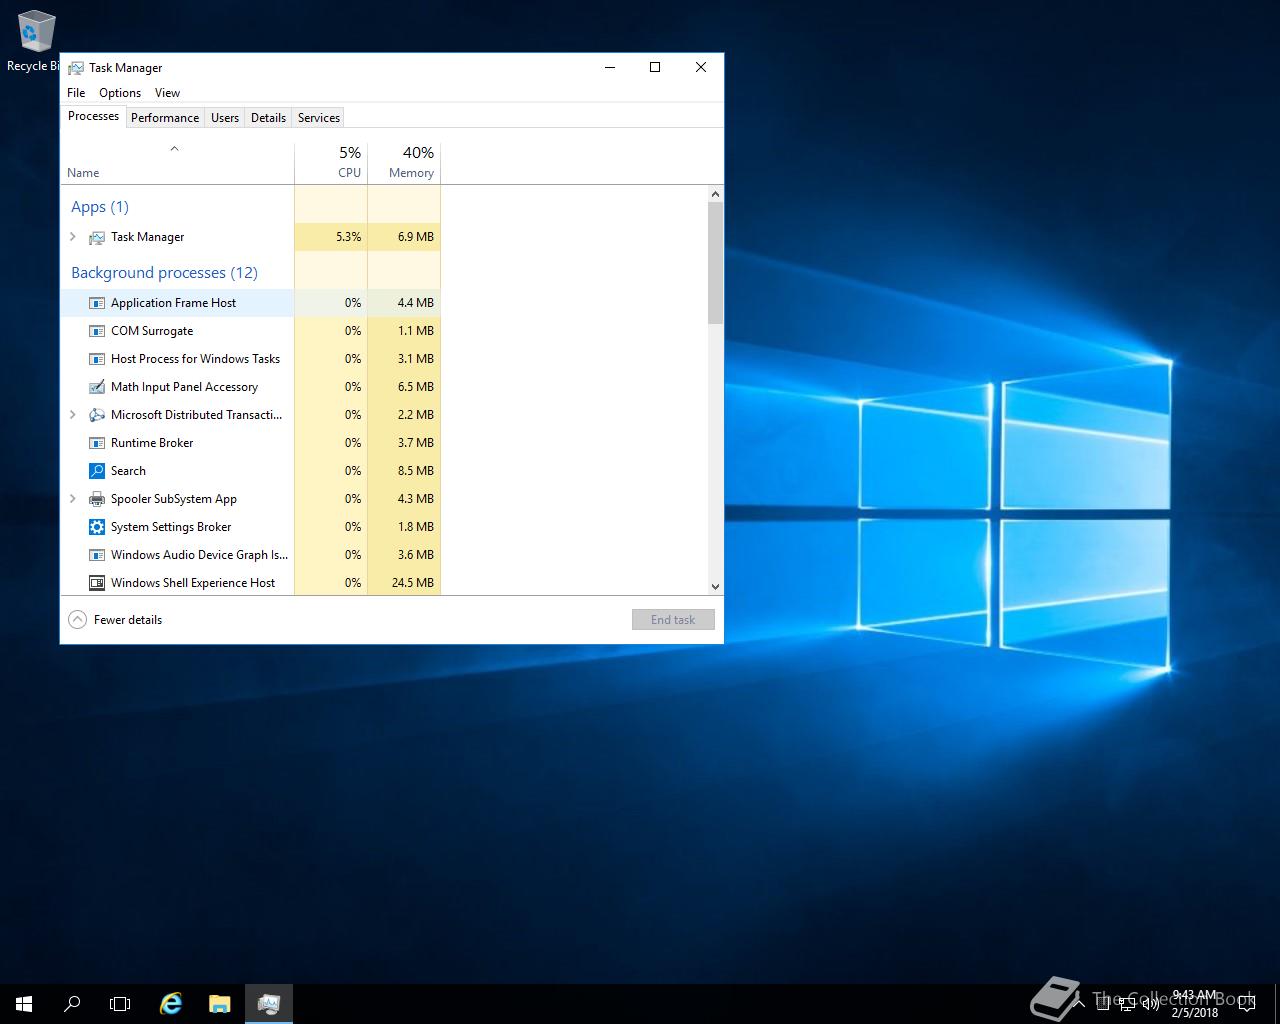1280x1024 pixels.
Task: Click the Application Frame Host process icon
Action: (97, 303)
